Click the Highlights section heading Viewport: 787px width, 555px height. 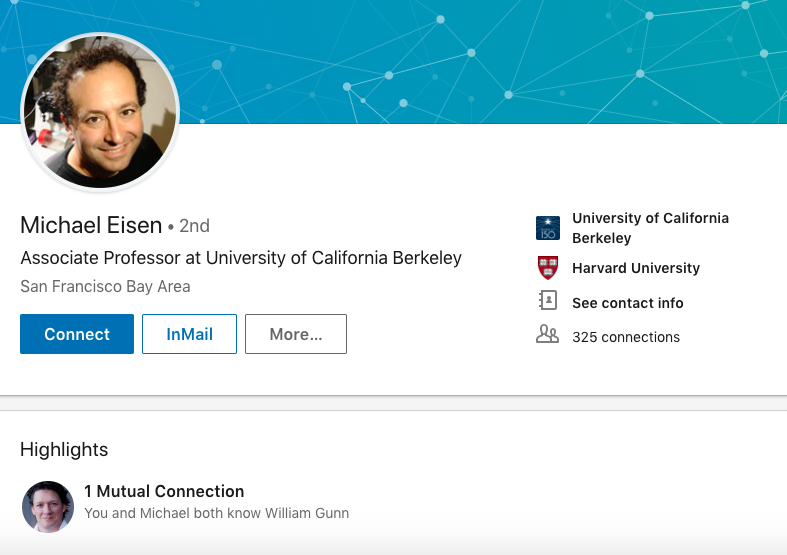point(64,450)
